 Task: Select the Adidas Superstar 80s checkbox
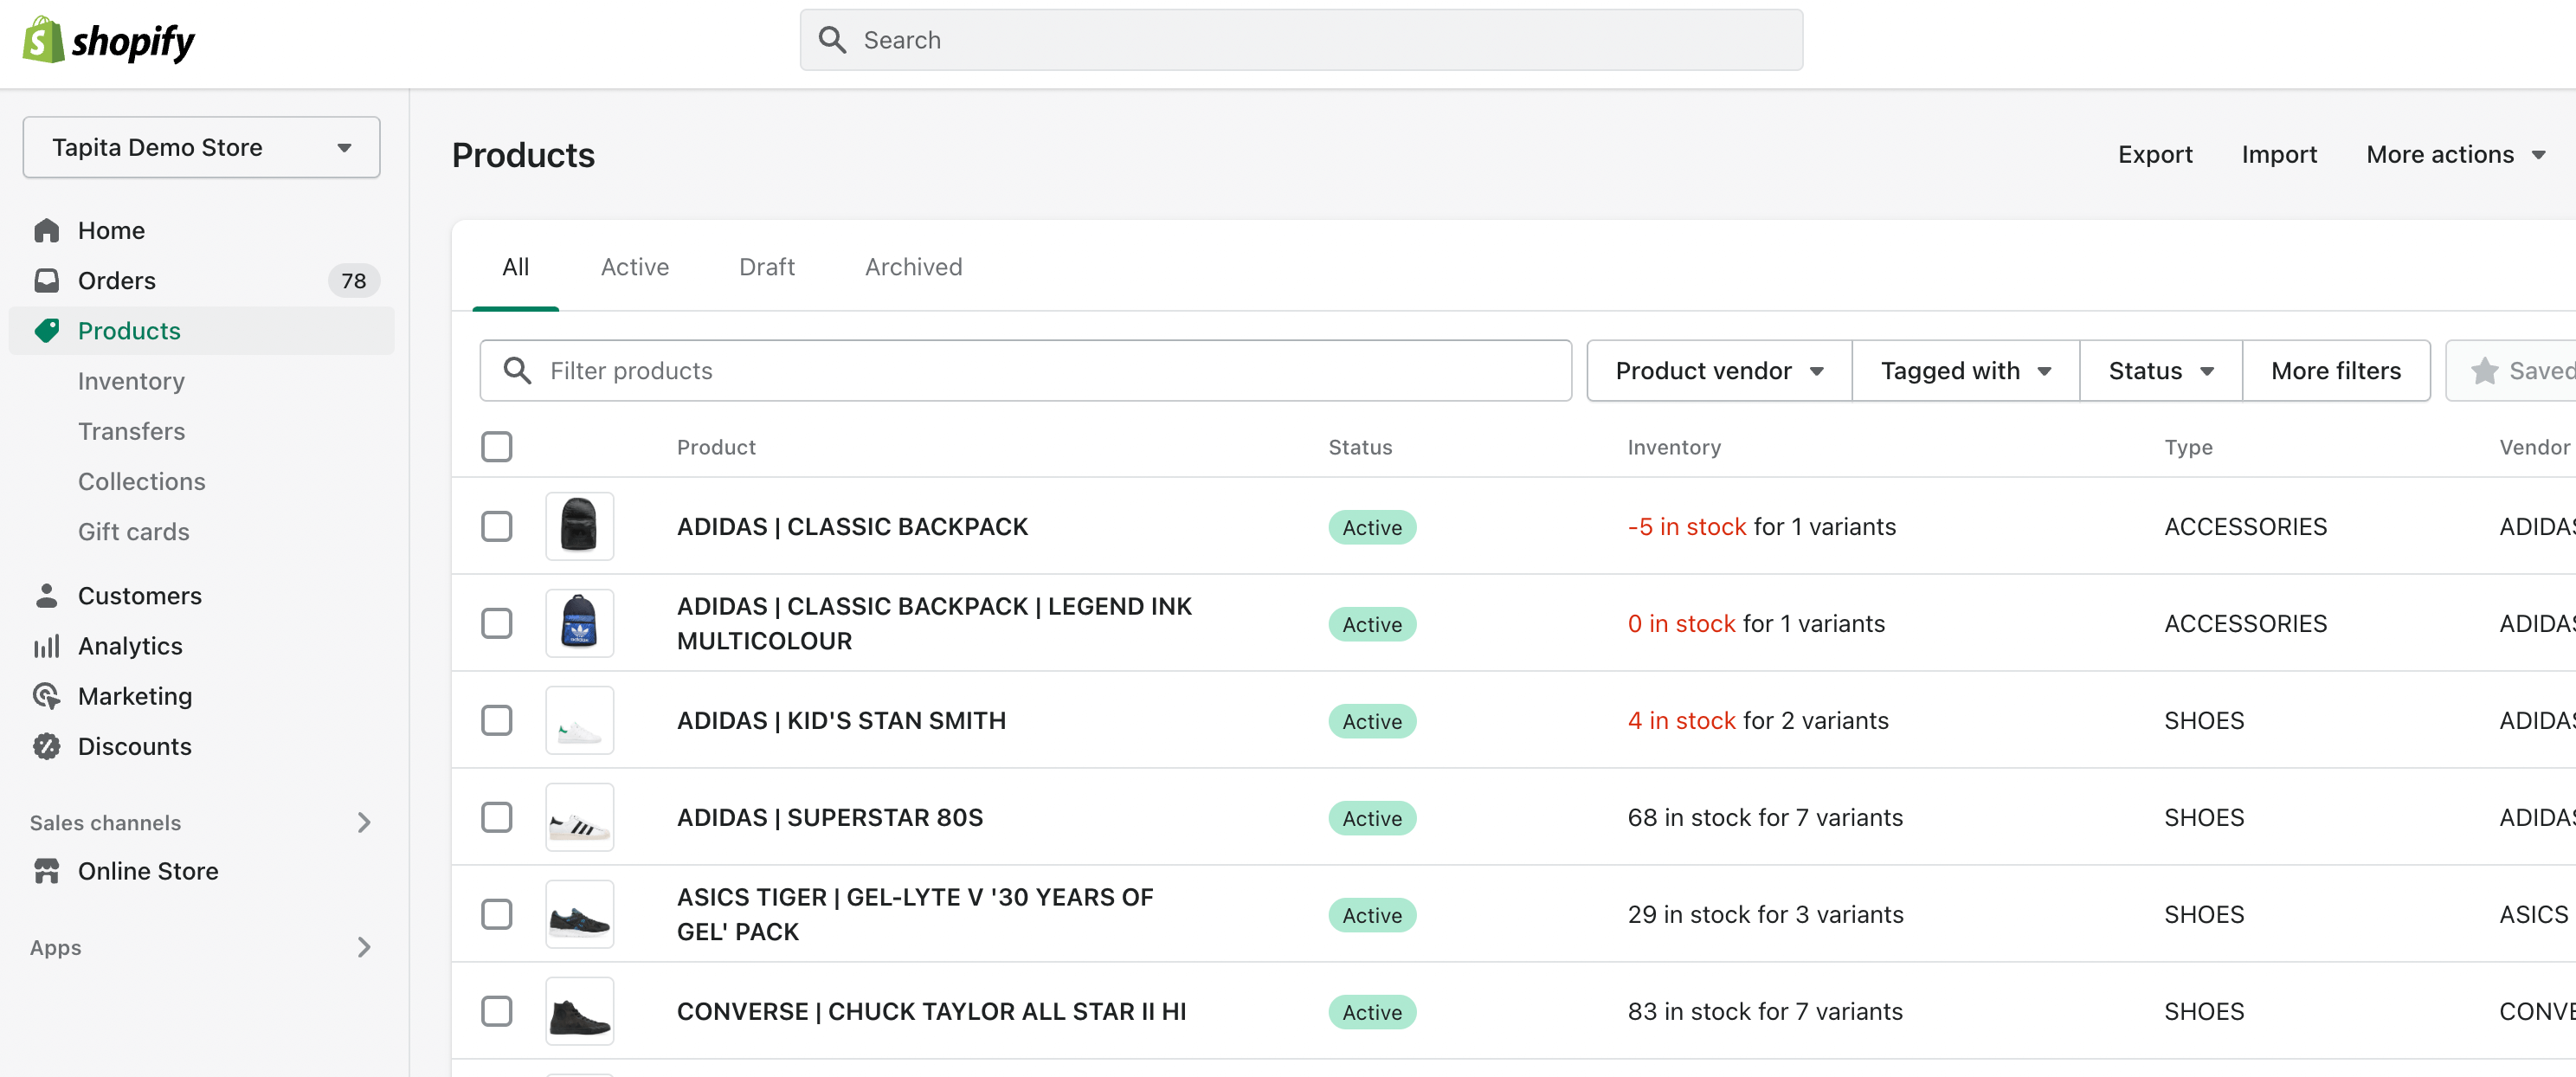click(x=496, y=817)
